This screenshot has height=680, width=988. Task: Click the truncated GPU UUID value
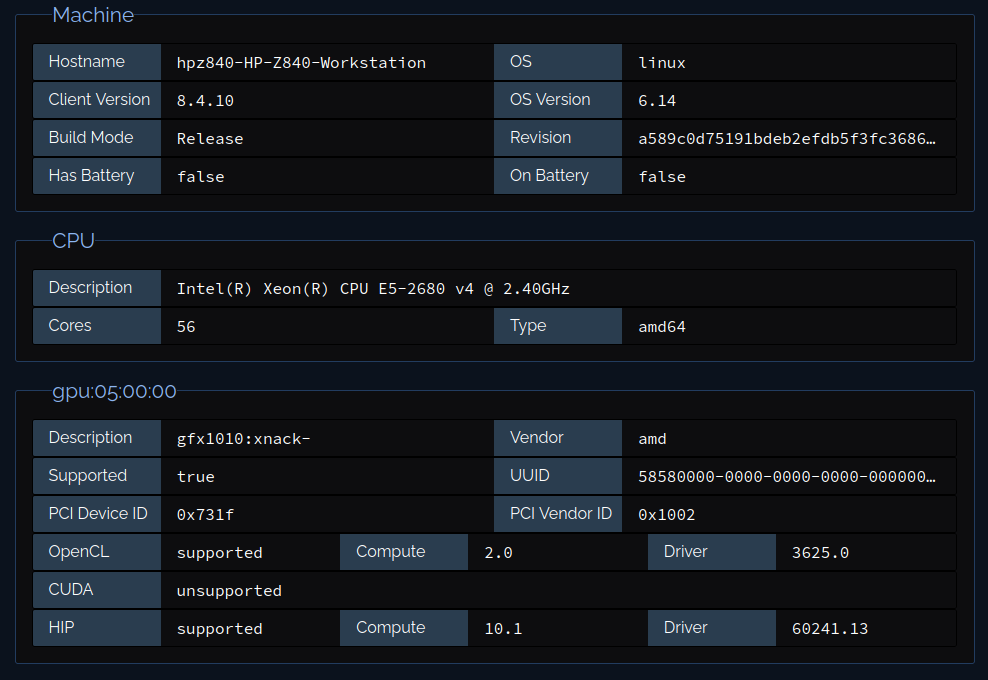click(x=787, y=477)
